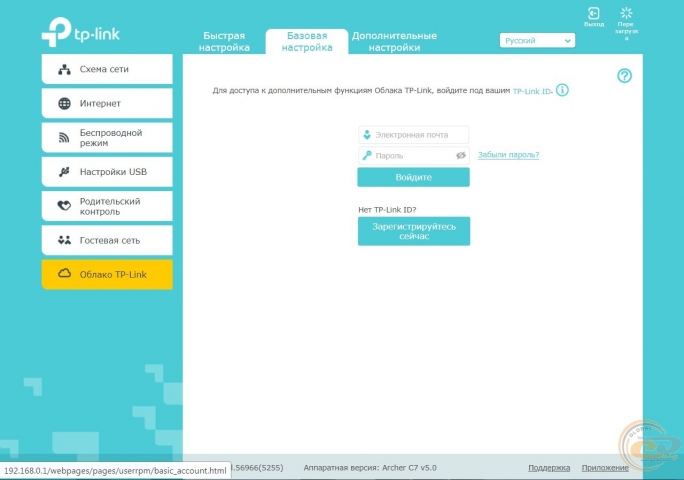Toggle password visibility with the eye icon
This screenshot has height=480, width=684.
pyautogui.click(x=461, y=155)
